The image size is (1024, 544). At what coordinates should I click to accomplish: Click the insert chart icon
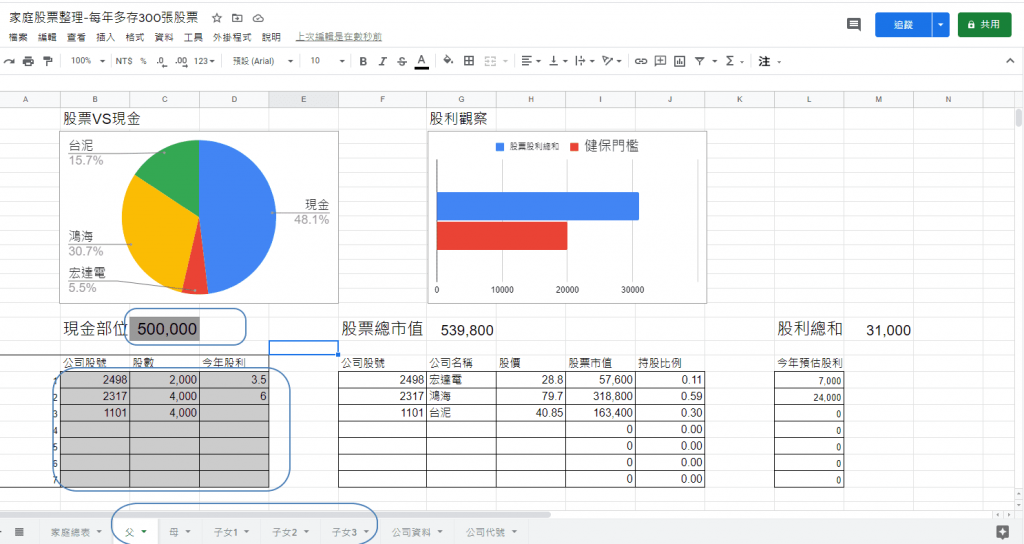coord(680,61)
